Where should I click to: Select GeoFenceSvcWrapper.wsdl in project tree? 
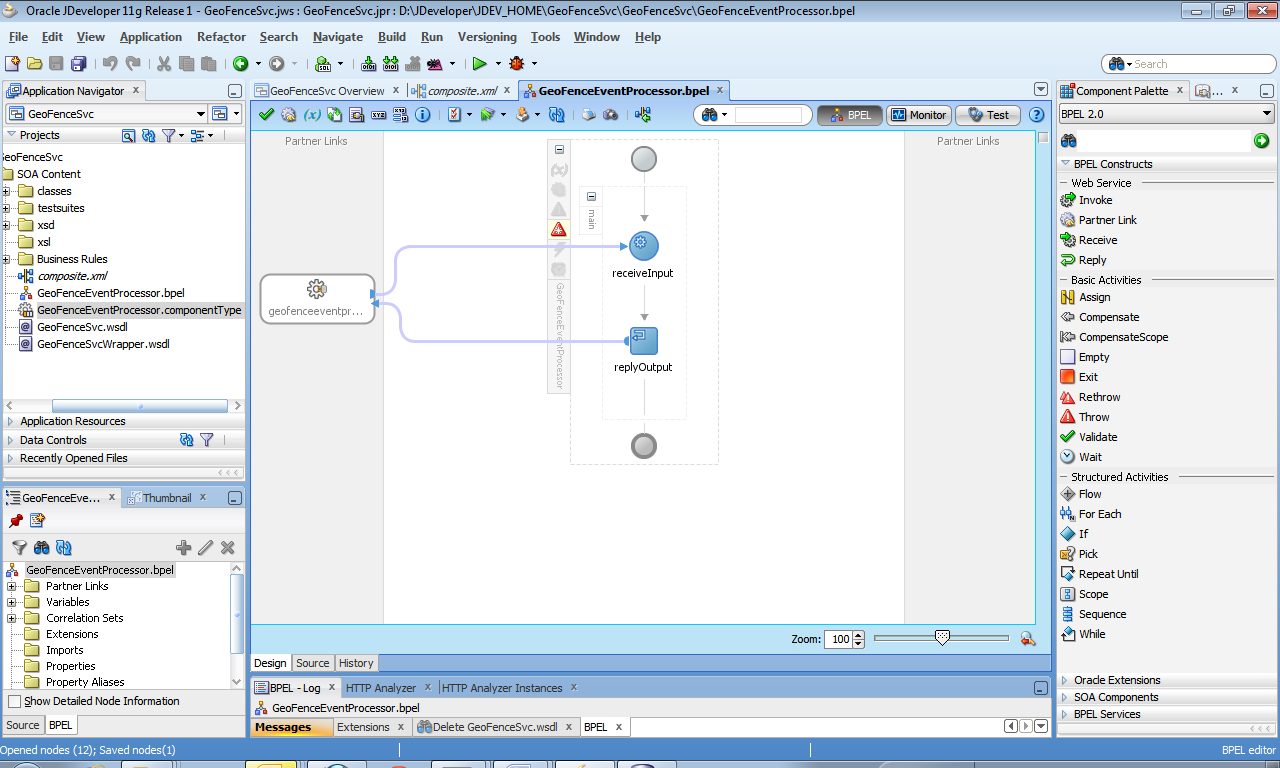click(103, 344)
